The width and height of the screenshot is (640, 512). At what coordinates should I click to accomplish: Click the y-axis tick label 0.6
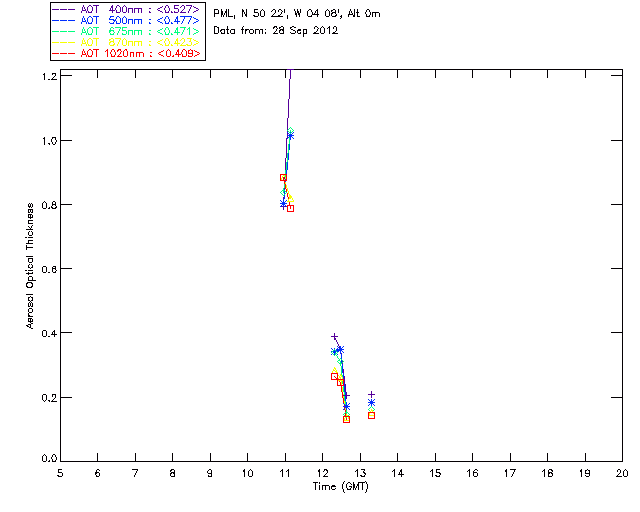[x=49, y=269]
